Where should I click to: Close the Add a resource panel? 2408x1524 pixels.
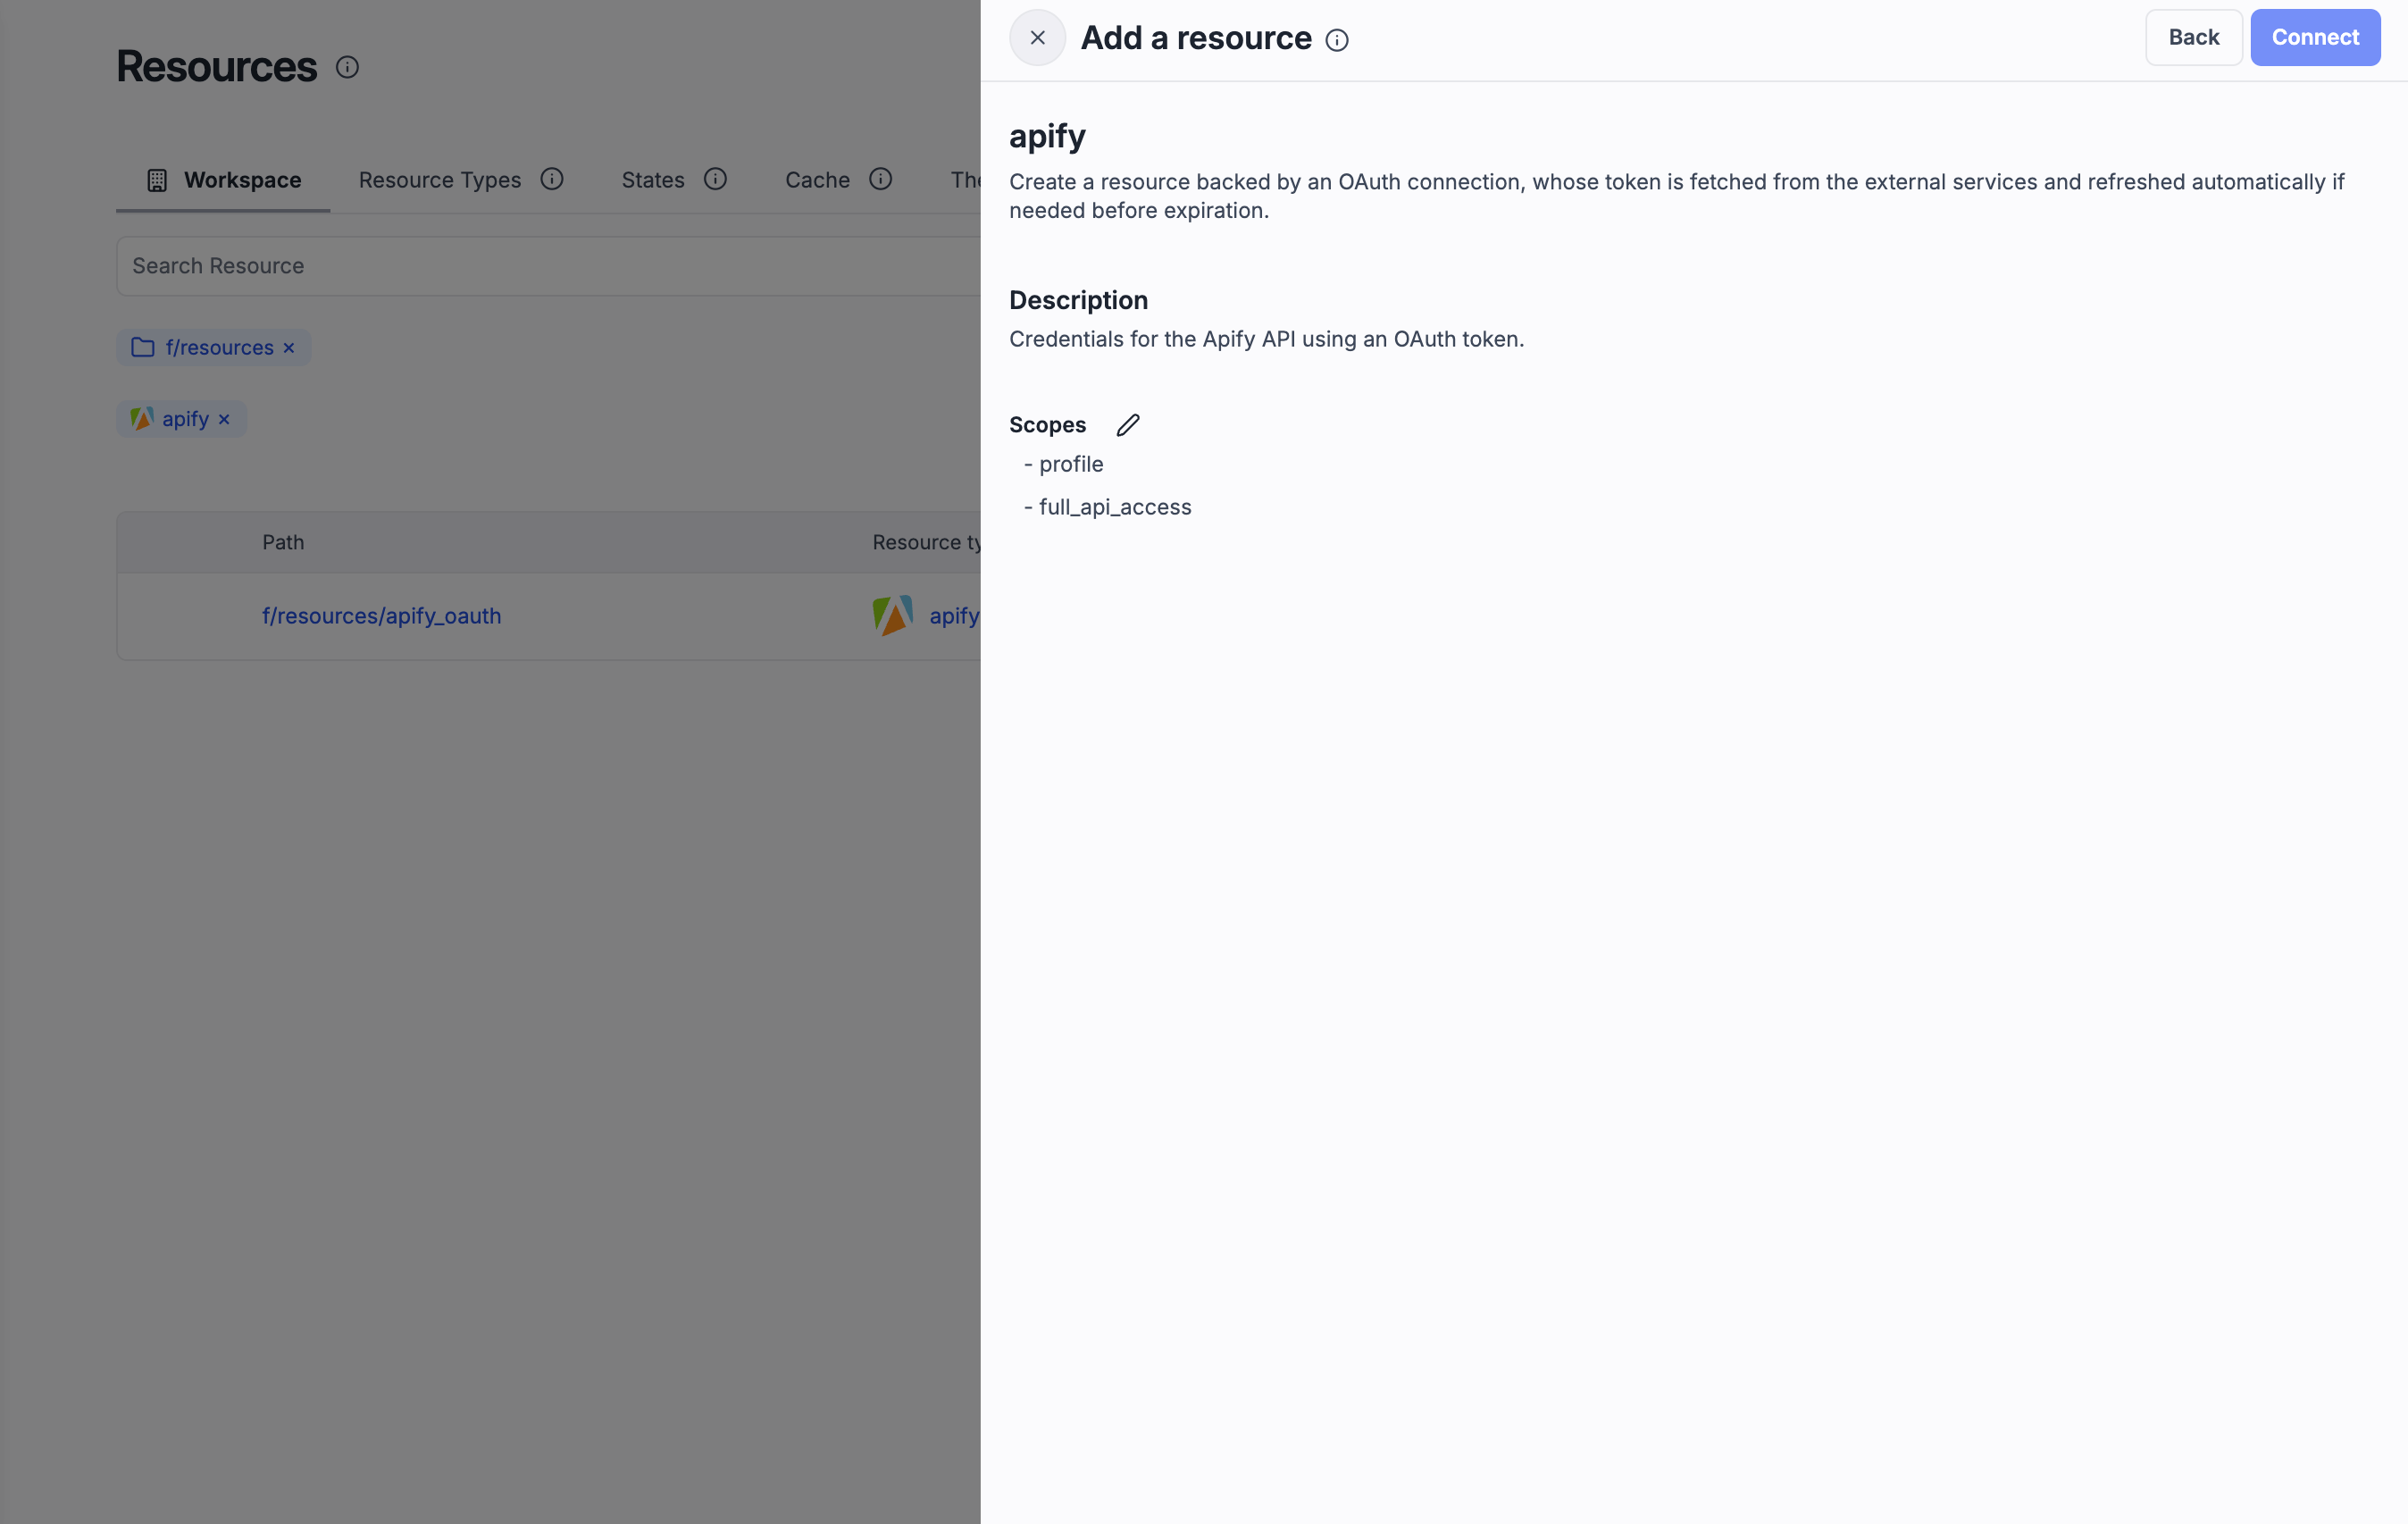[x=1037, y=37]
